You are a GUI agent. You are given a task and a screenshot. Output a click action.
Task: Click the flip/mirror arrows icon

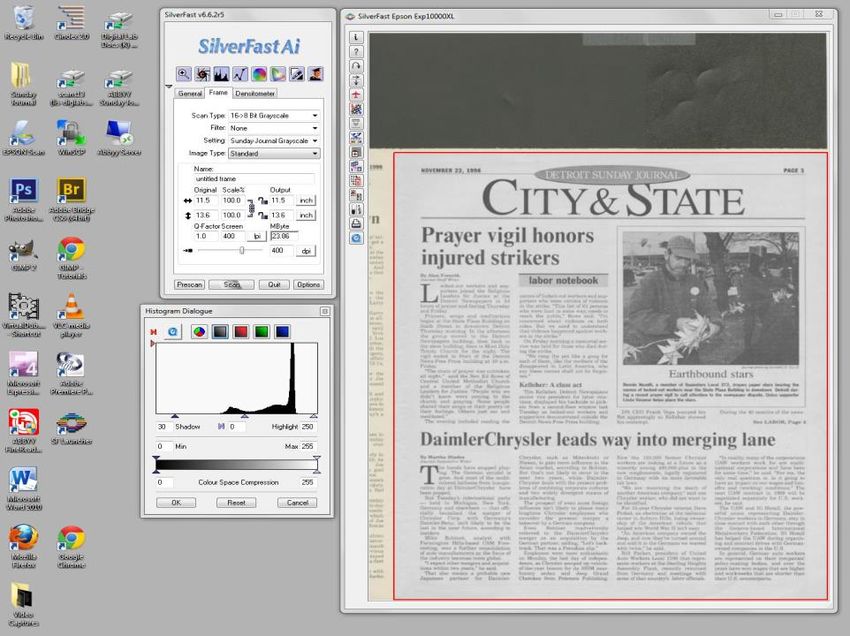click(x=356, y=80)
